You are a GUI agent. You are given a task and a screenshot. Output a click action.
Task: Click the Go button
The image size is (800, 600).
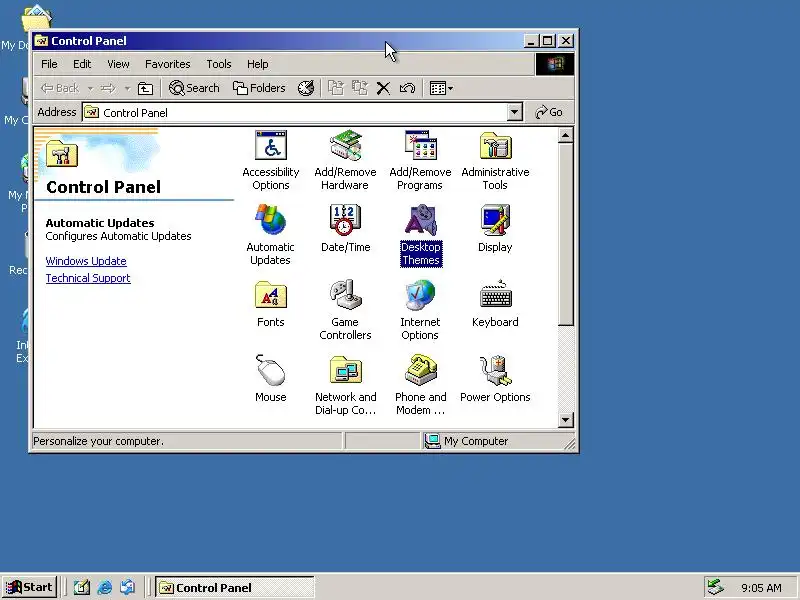pyautogui.click(x=548, y=112)
